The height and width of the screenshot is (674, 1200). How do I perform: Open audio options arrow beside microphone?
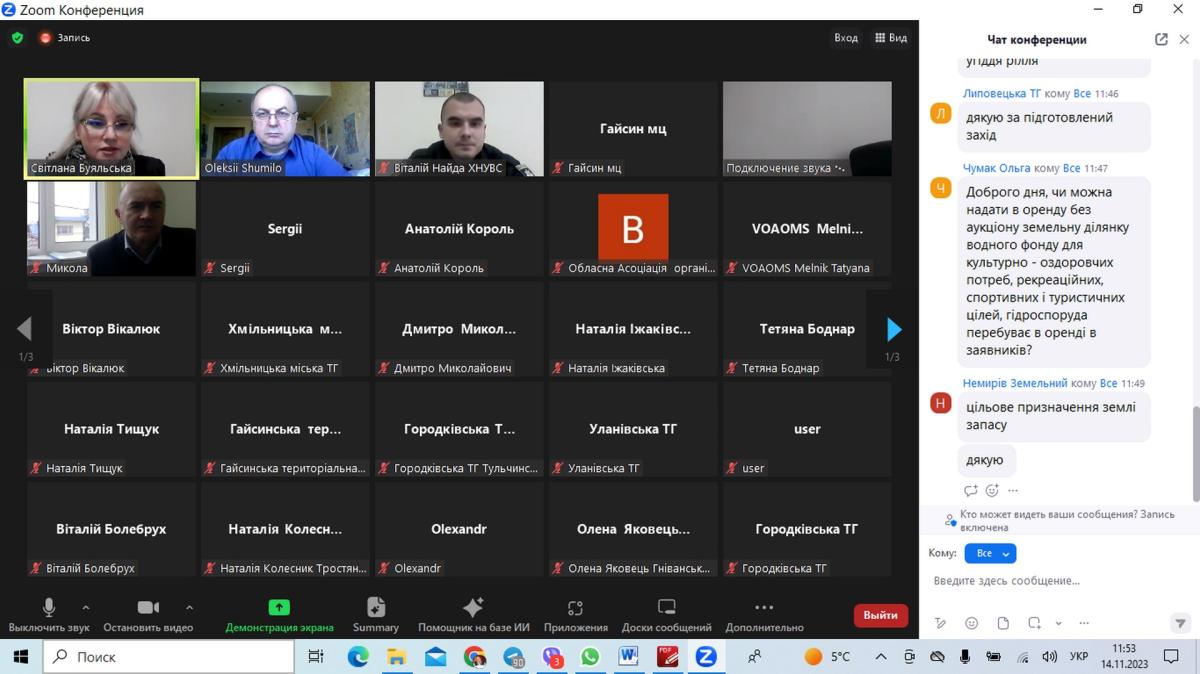coord(86,607)
